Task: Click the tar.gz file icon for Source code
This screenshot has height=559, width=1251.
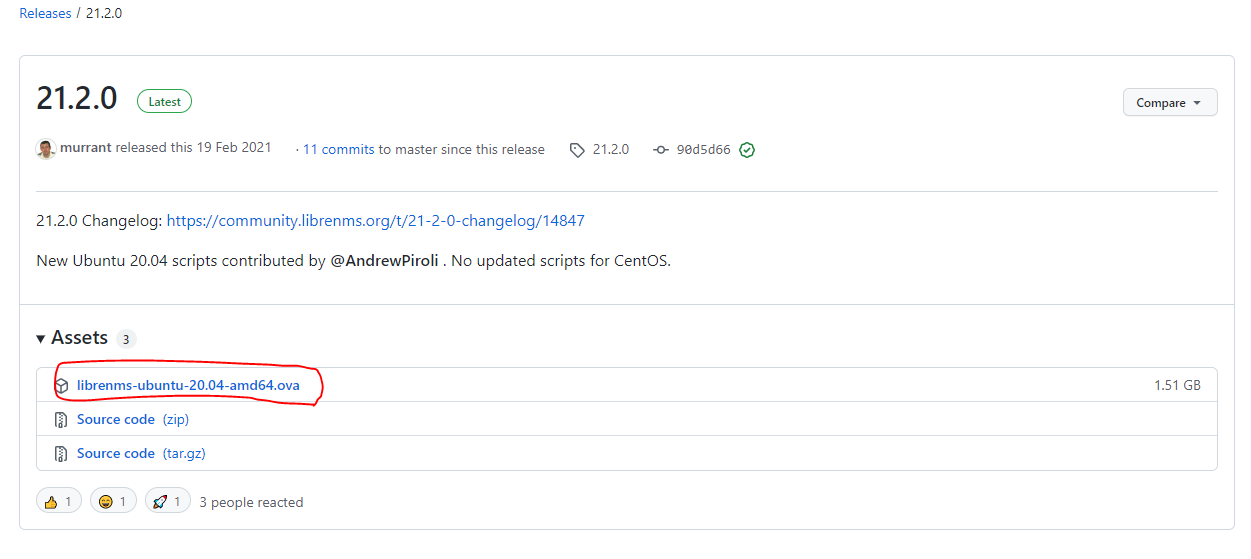Action: coord(62,453)
